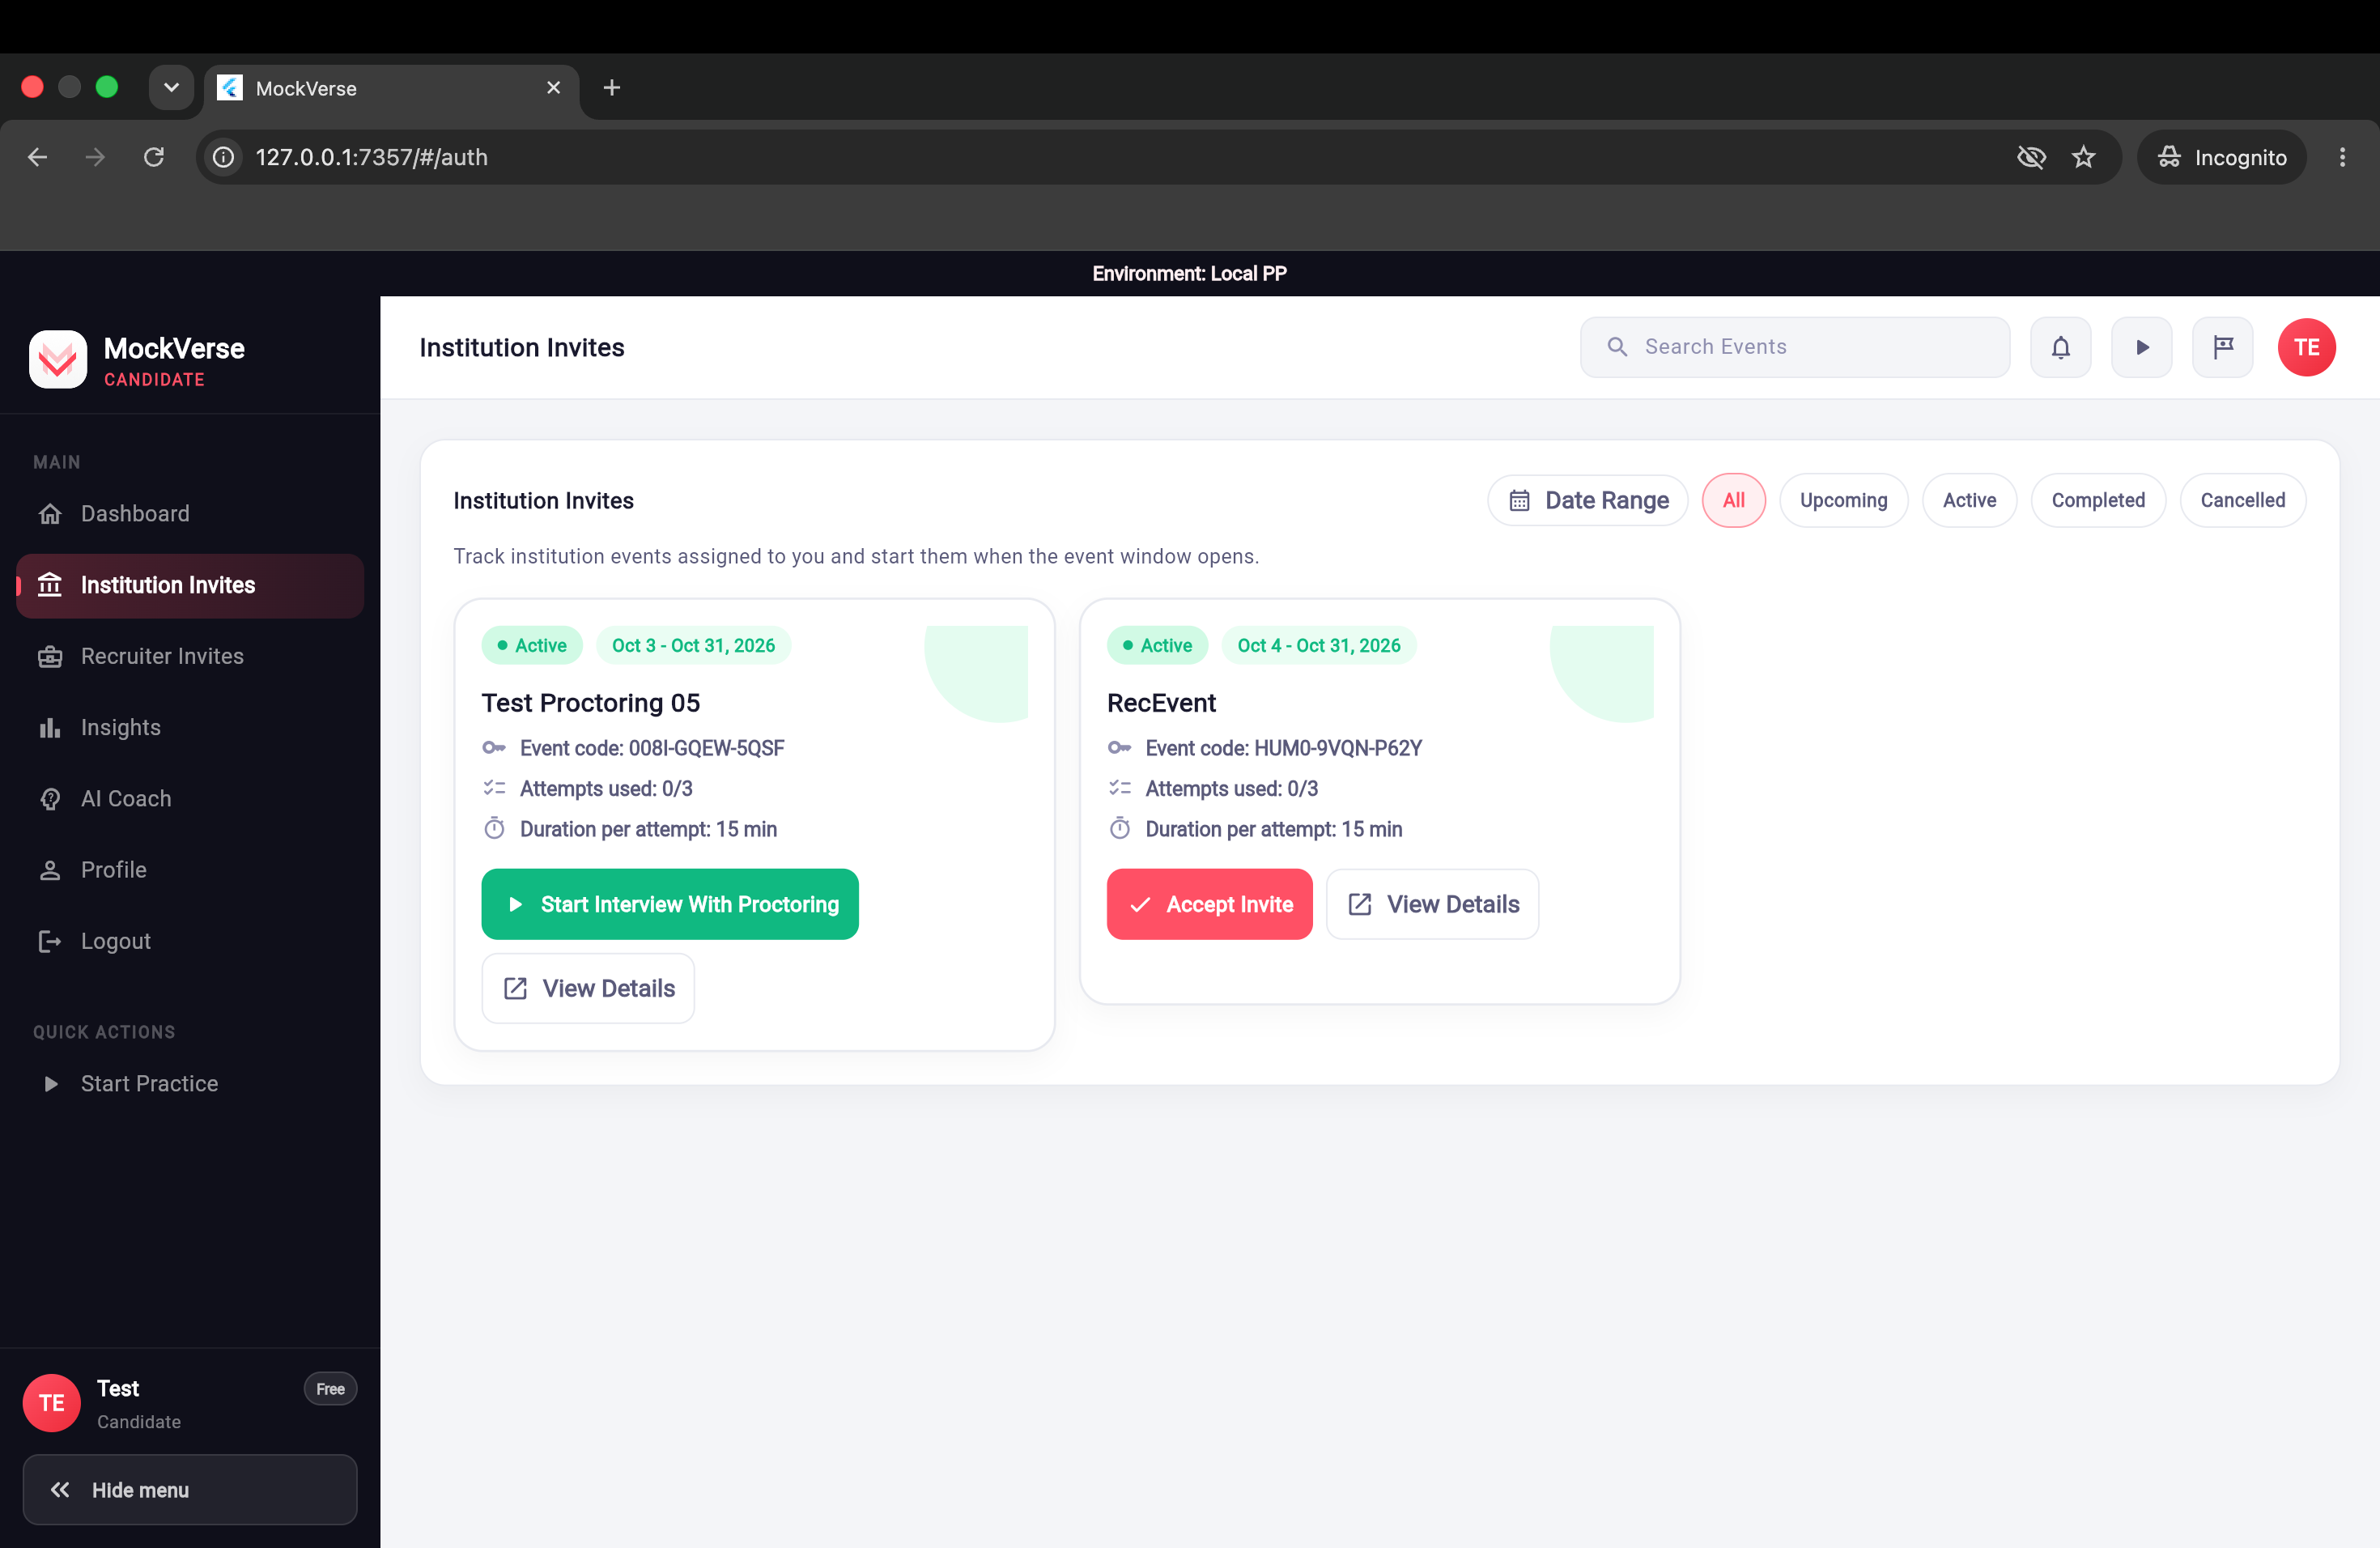Collapse sidebar with Hide menu
Viewport: 2380px width, 1548px height.
pos(190,1490)
